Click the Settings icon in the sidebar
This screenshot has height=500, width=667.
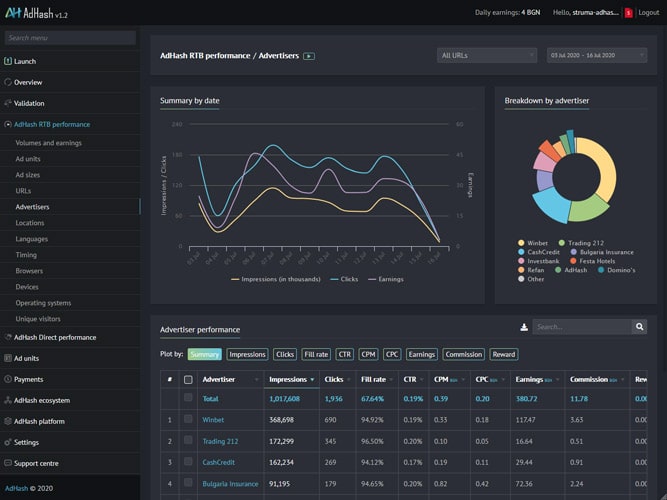8,442
